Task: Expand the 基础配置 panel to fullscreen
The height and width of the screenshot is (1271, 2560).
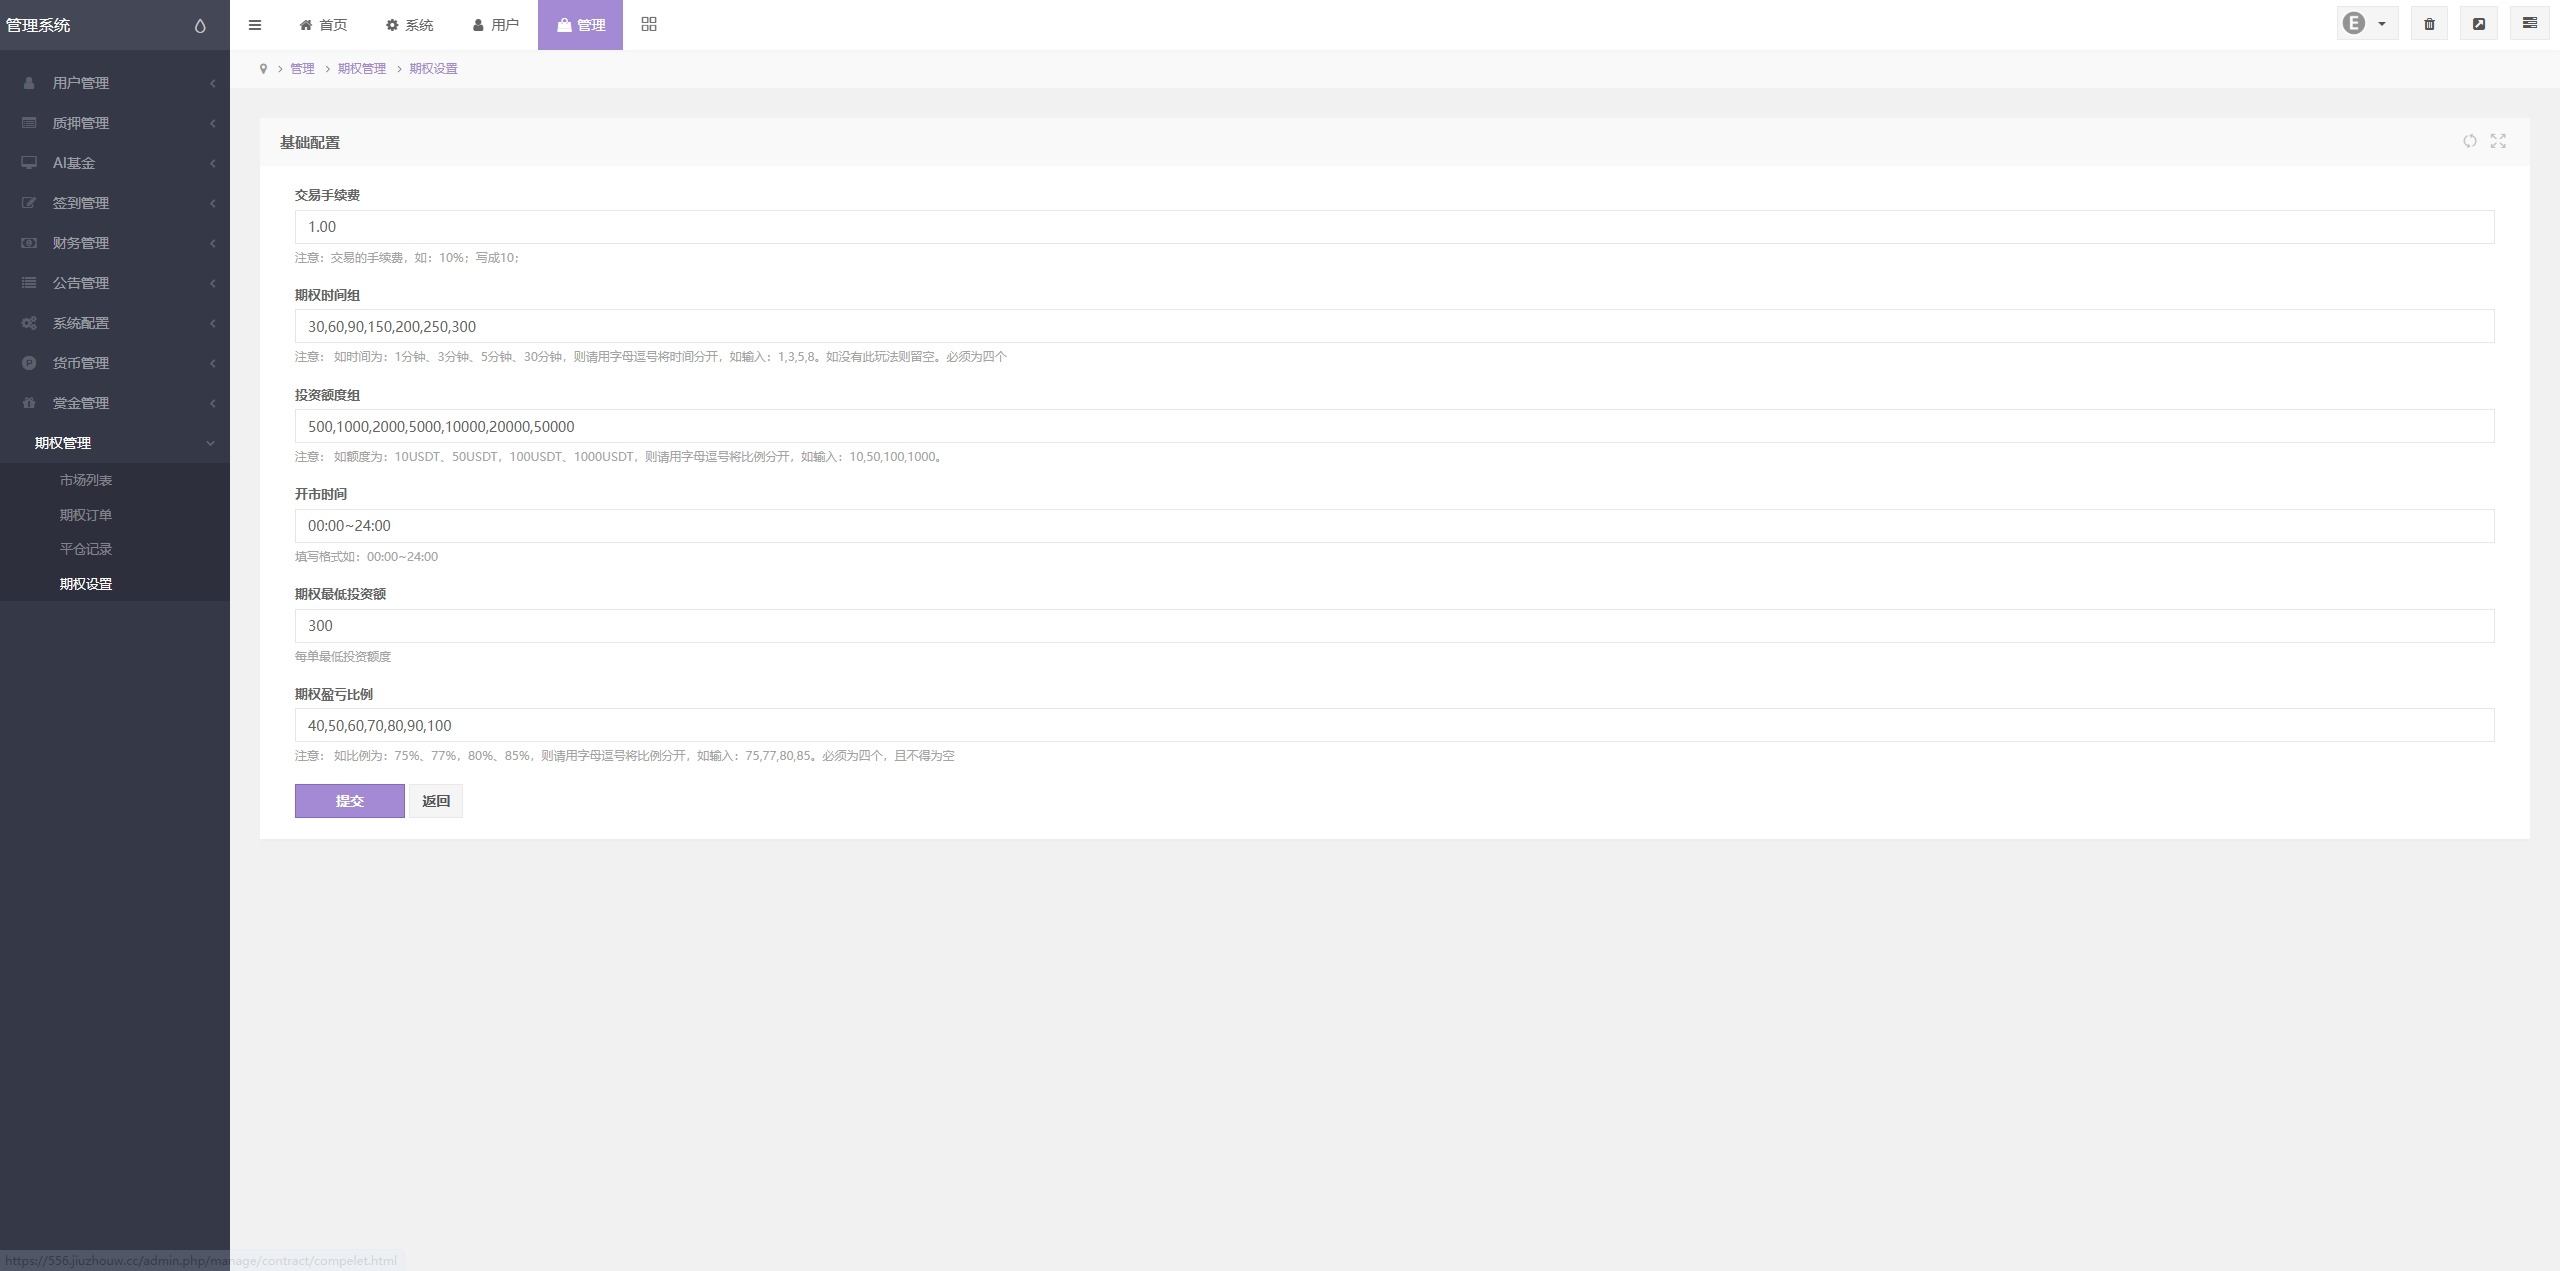Action: point(2498,141)
